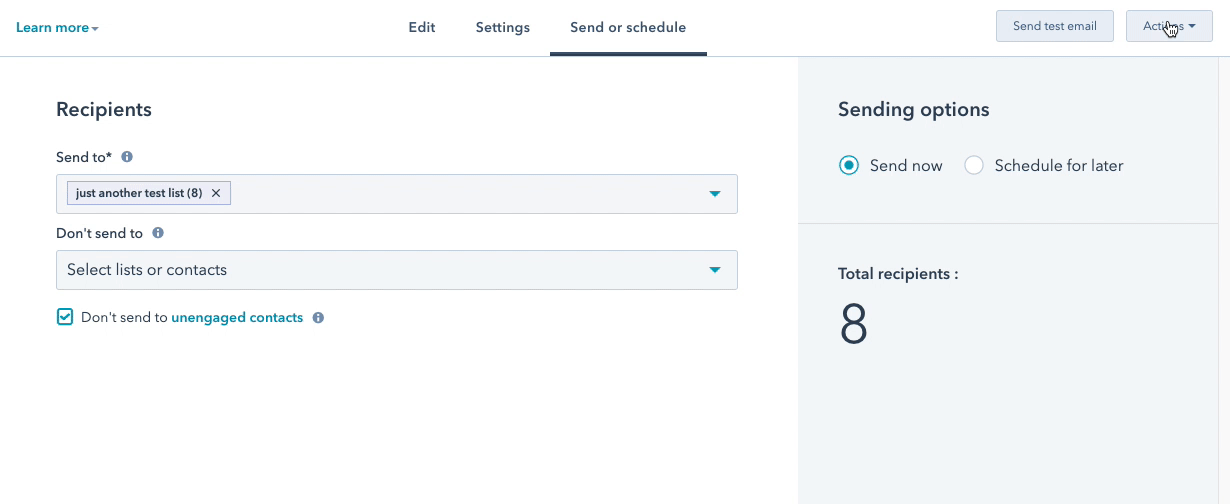The height and width of the screenshot is (504, 1230).
Task: Open the Actions dropdown menu
Action: coord(1169,27)
